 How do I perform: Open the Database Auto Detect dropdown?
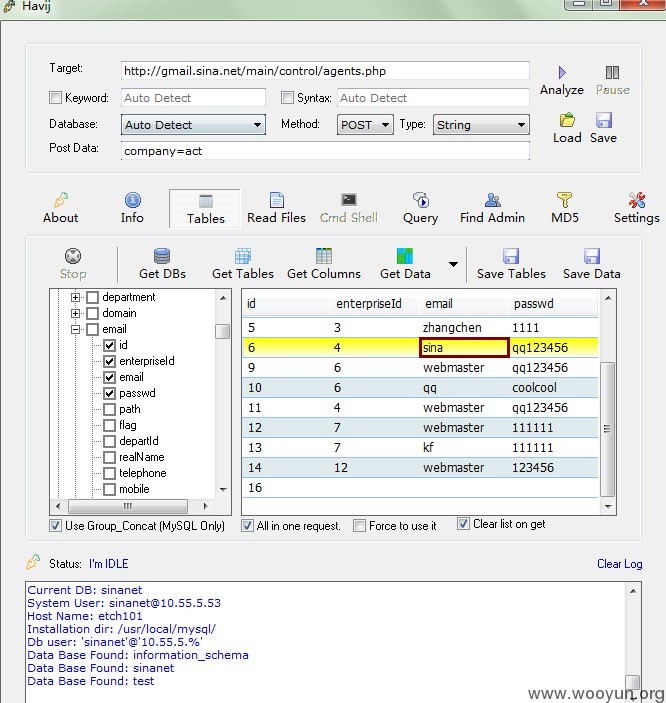pos(193,124)
